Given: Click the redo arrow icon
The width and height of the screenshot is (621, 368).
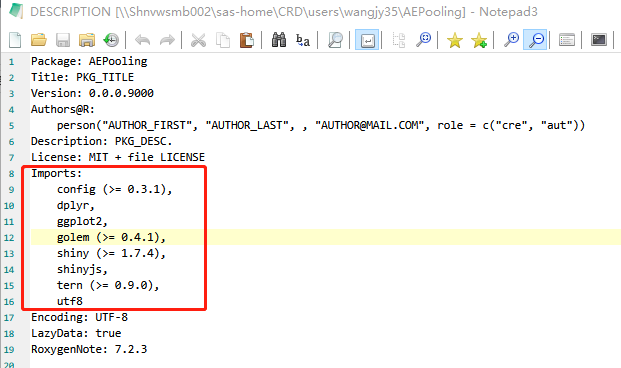Looking at the screenshot, I should coord(167,40).
